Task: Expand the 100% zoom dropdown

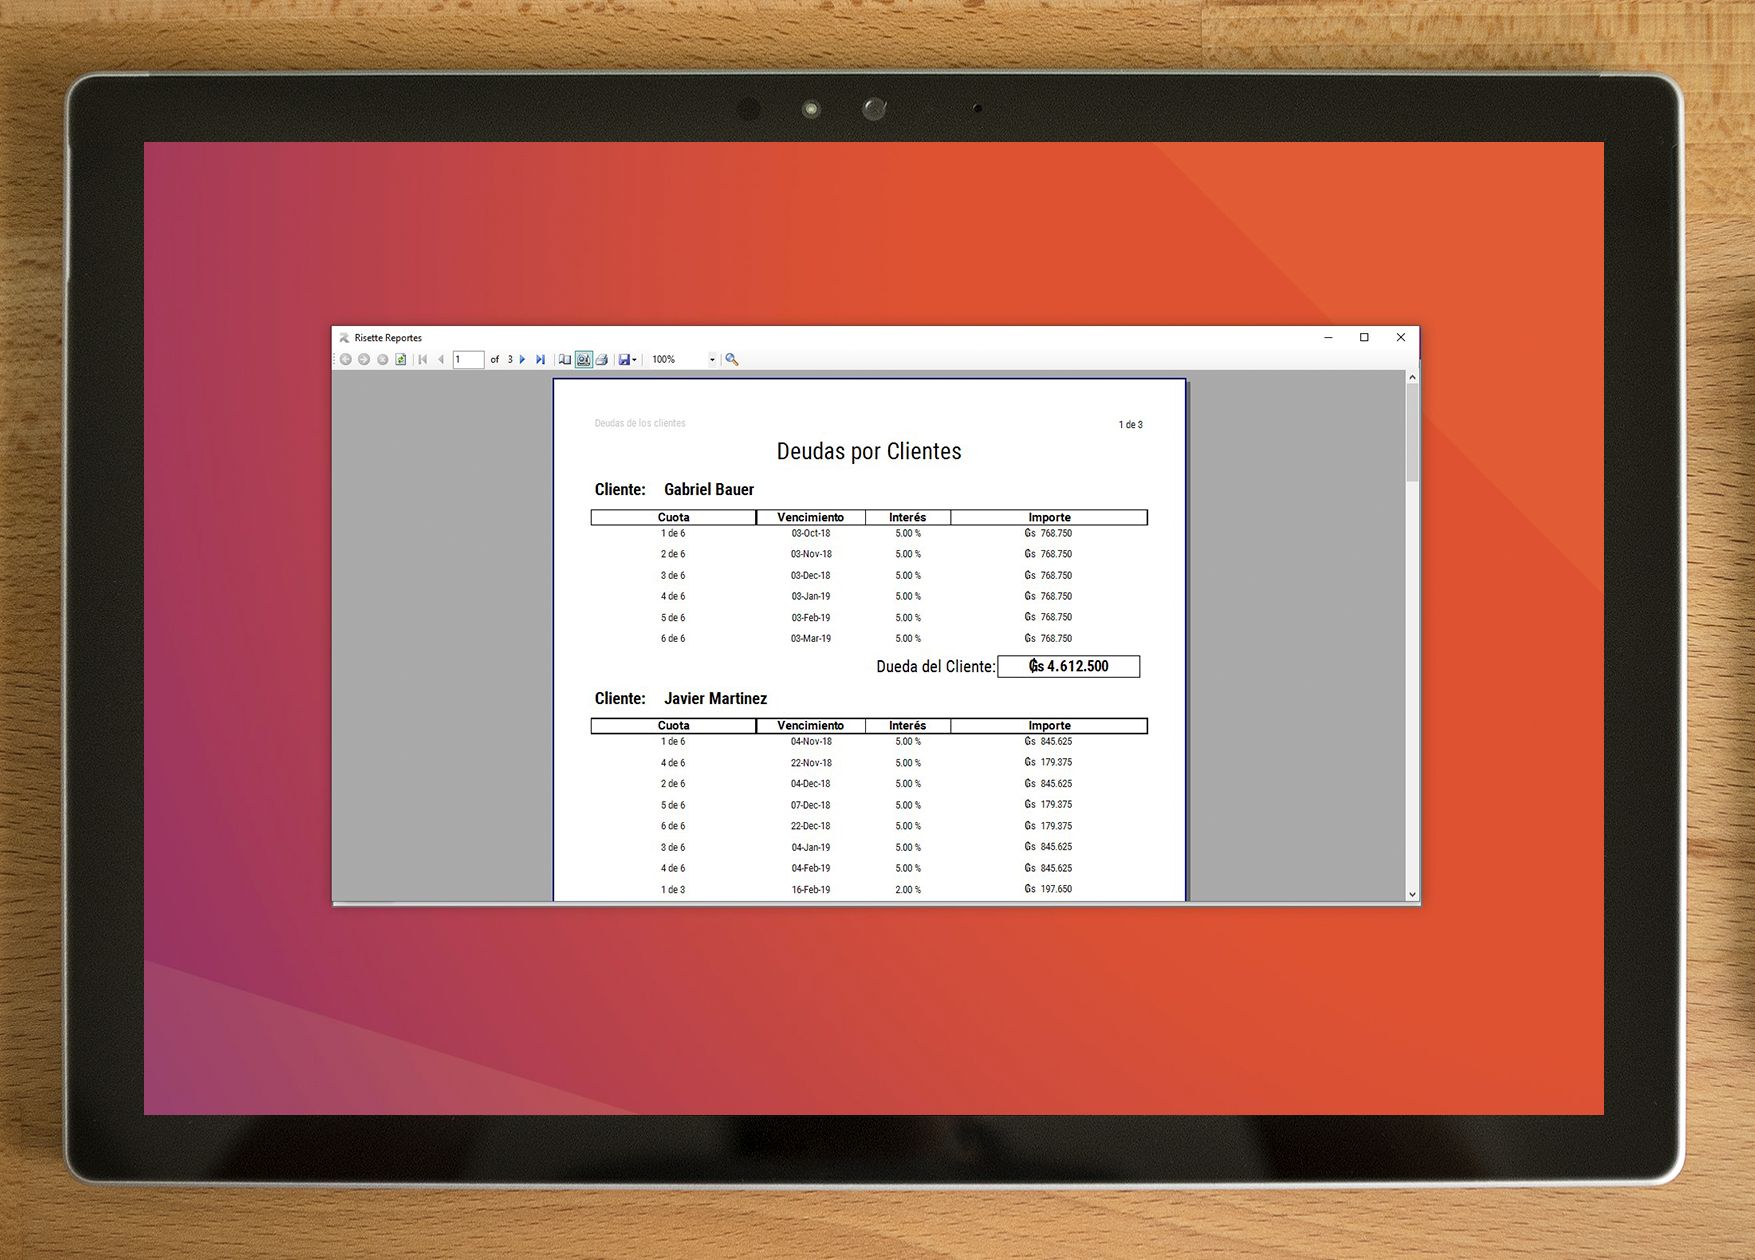Action: click(712, 360)
